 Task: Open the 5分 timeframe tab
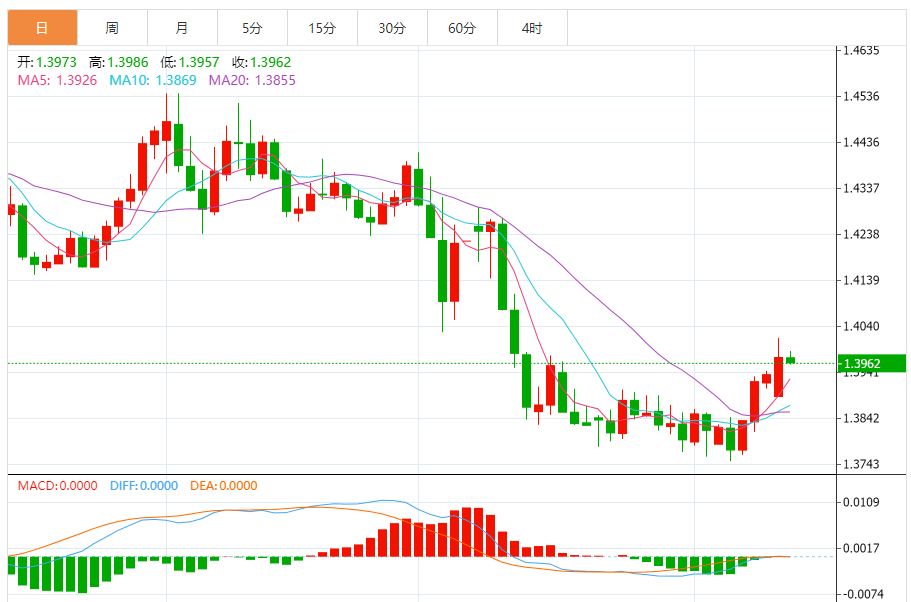coord(252,28)
